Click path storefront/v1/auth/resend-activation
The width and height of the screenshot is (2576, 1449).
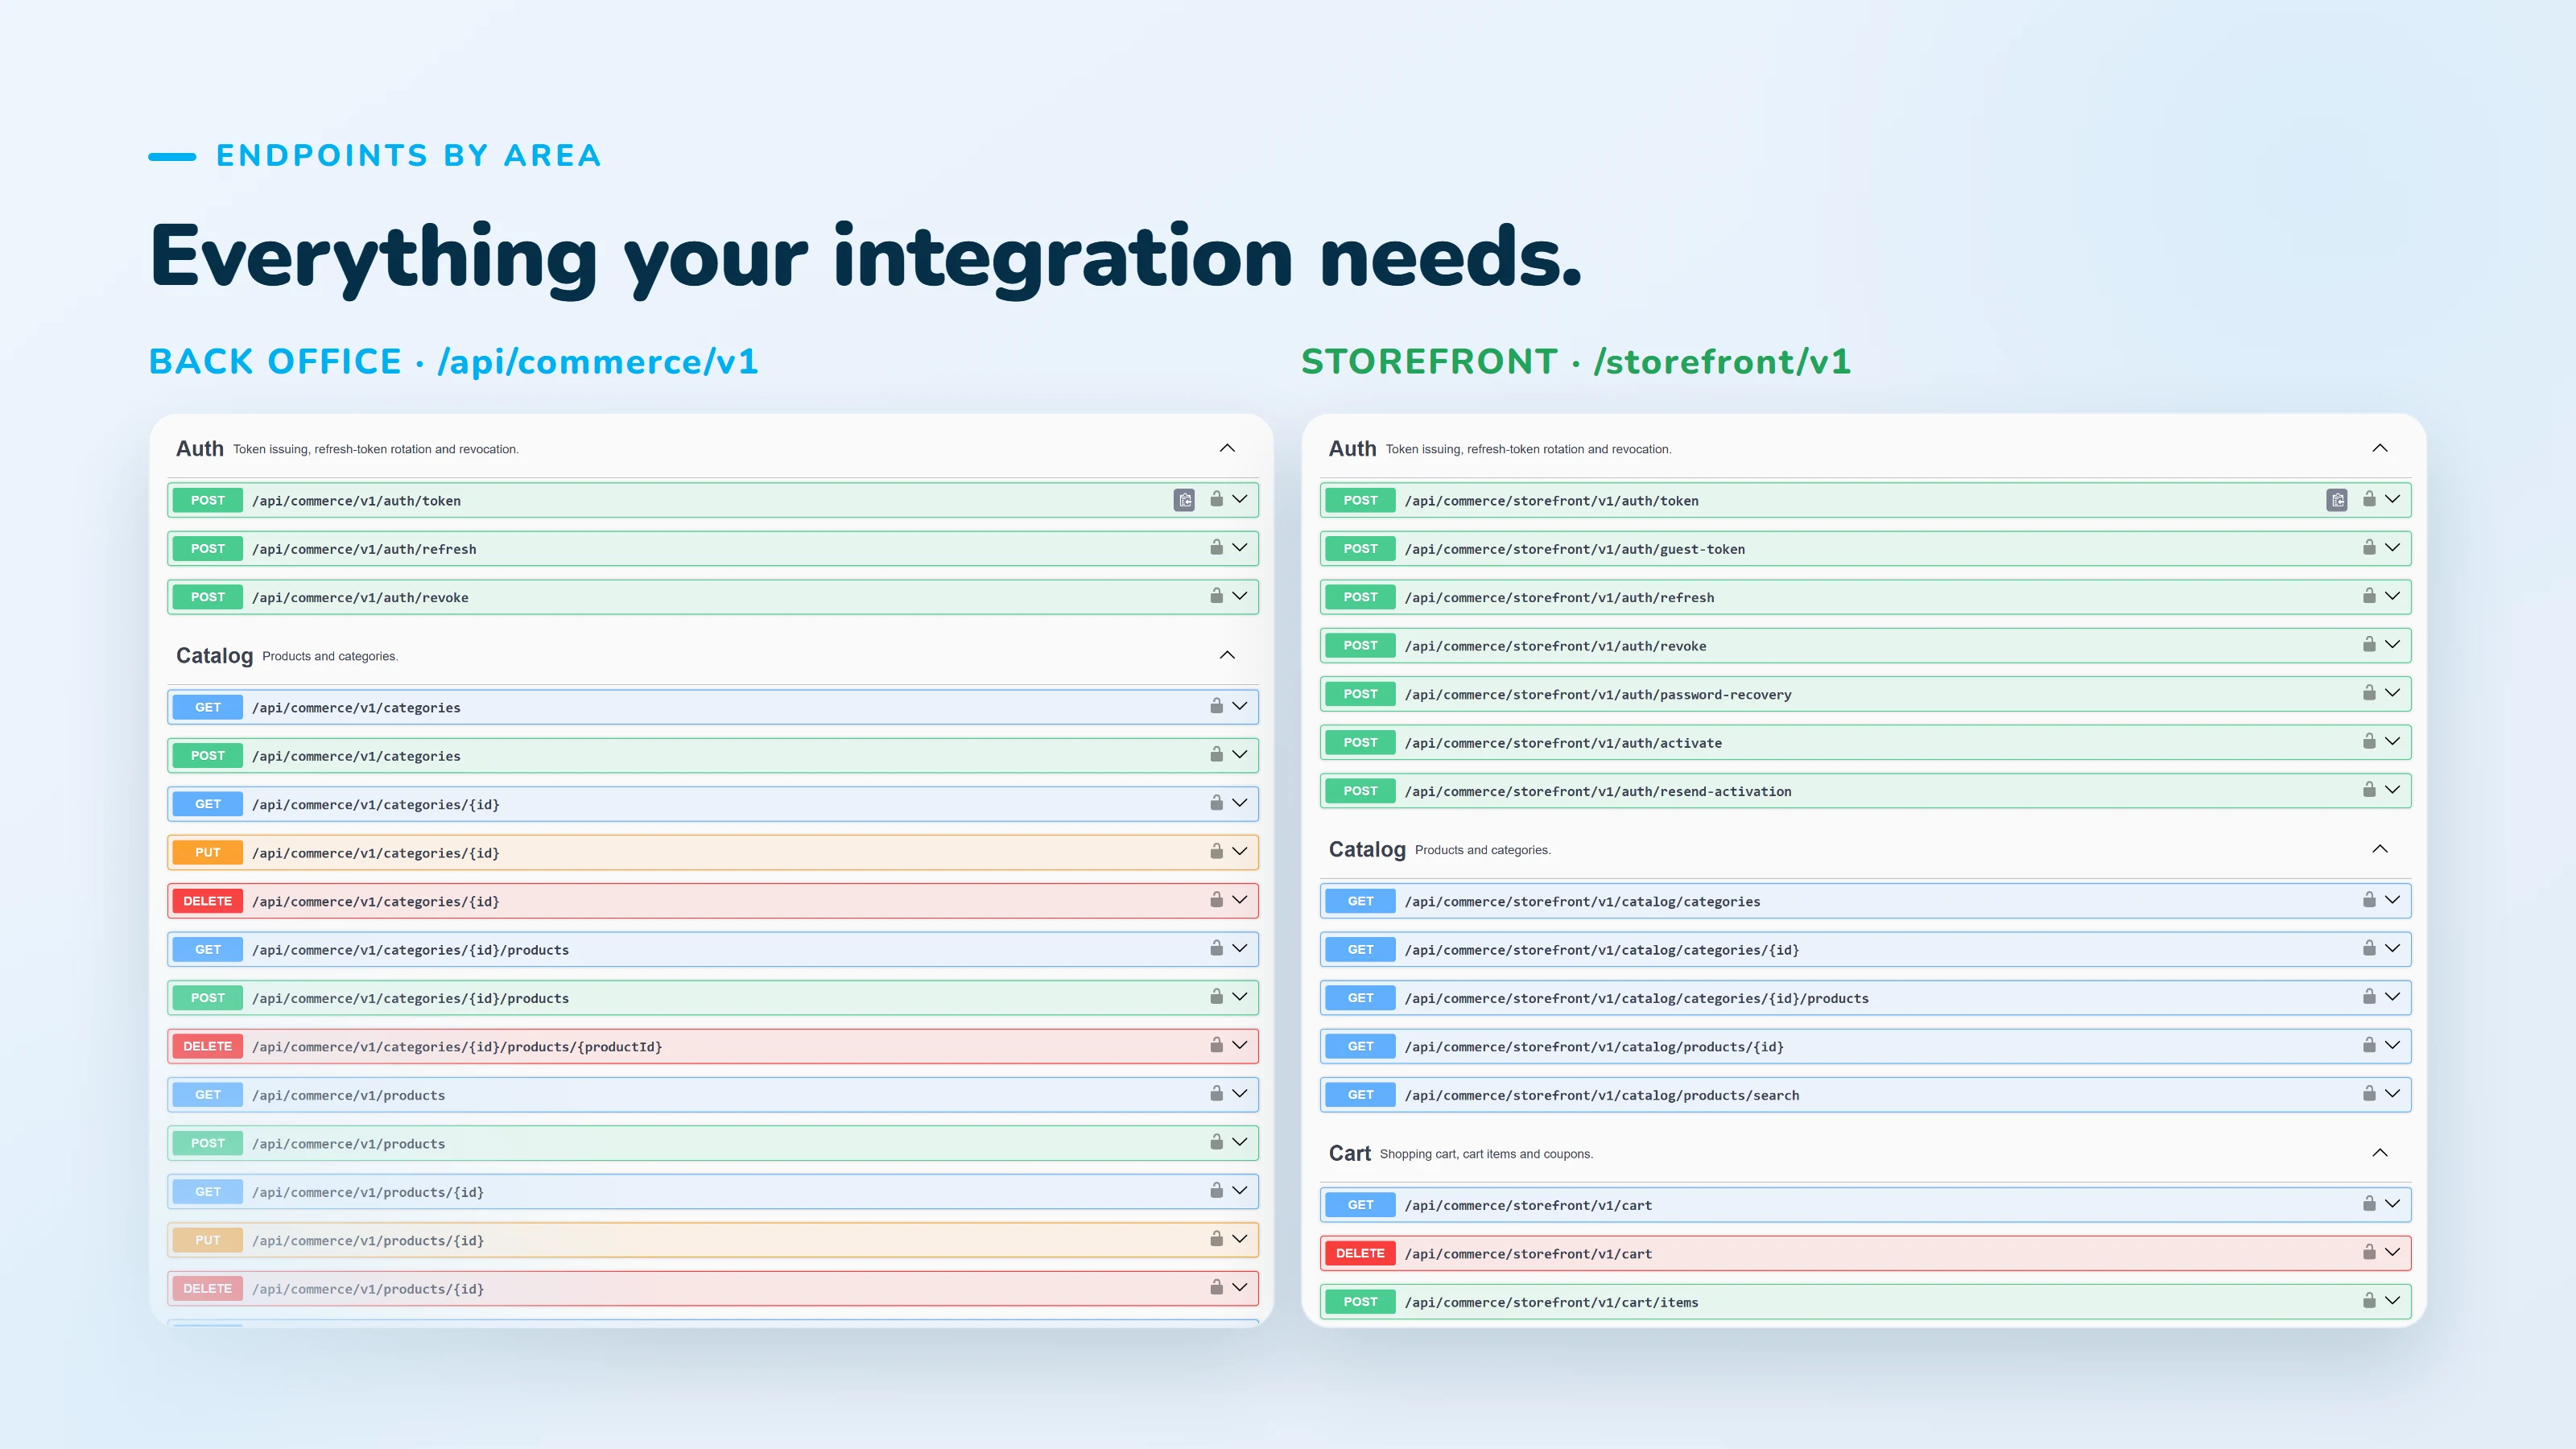click(x=1598, y=792)
